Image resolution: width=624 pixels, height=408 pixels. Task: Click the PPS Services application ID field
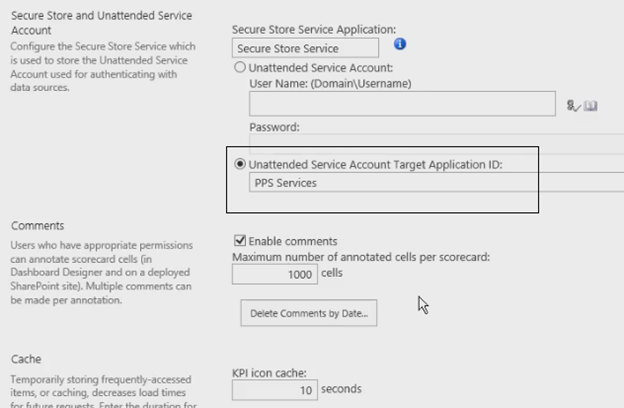437,183
